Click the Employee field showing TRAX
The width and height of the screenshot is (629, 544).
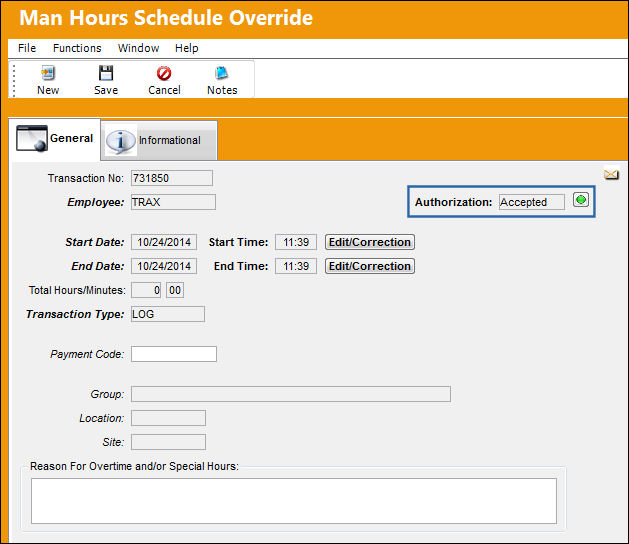(x=173, y=202)
